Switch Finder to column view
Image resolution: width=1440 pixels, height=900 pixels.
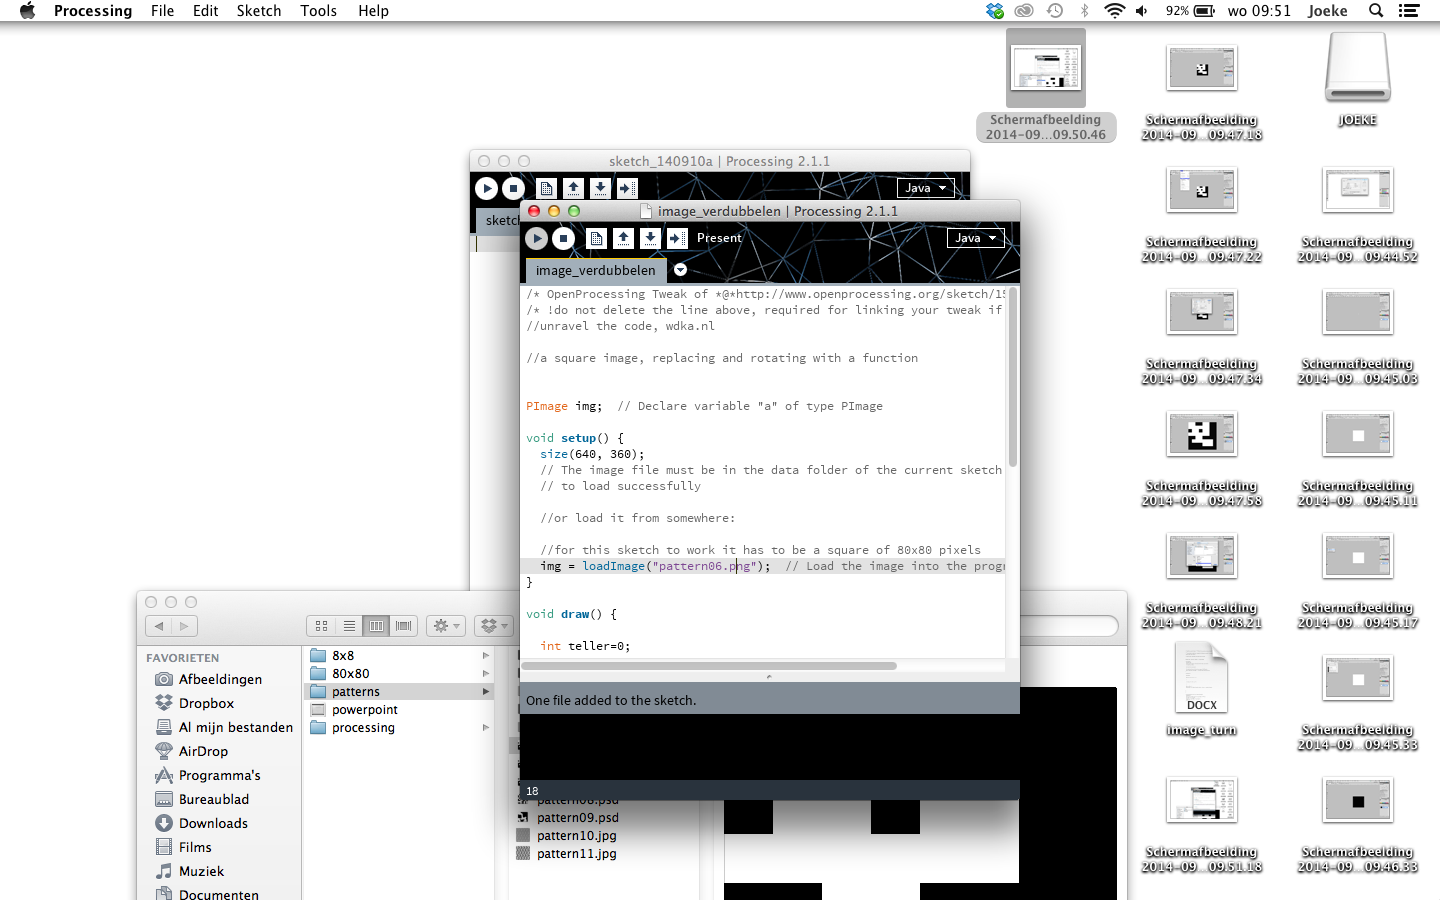coord(376,626)
